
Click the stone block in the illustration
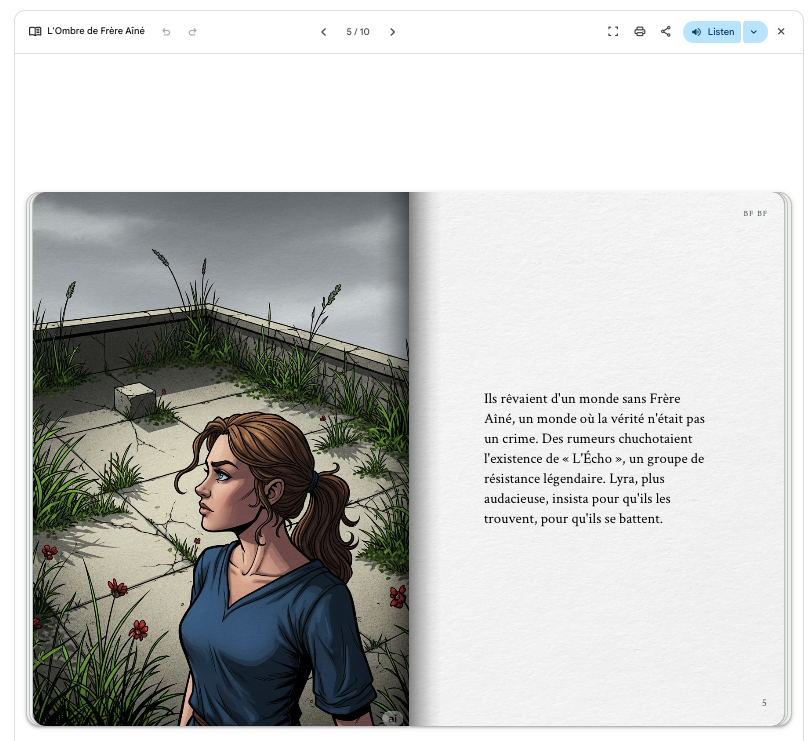click(134, 400)
